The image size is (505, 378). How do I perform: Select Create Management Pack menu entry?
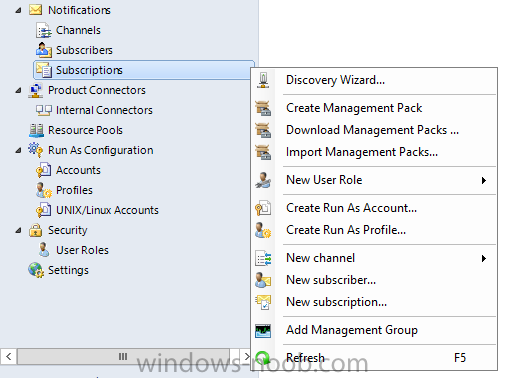(x=374, y=108)
